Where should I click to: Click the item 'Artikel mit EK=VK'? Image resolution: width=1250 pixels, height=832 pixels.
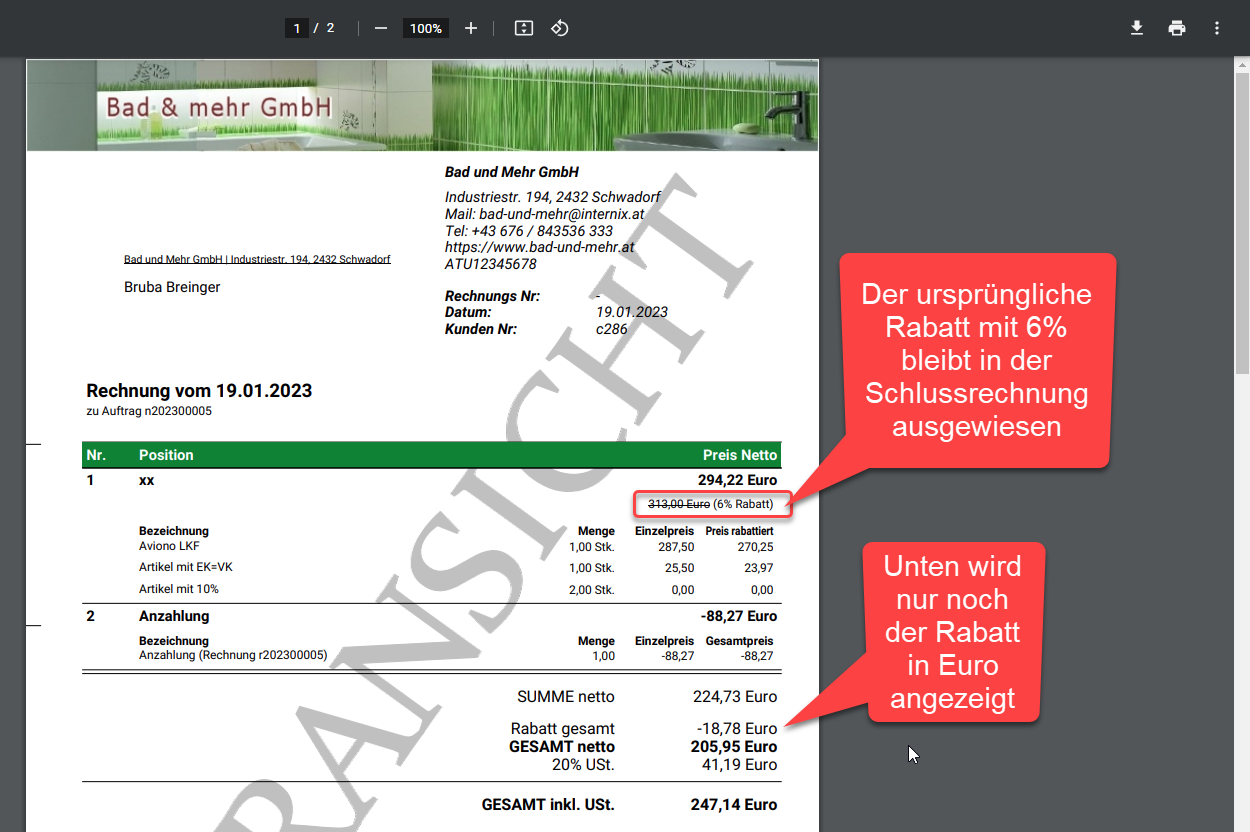[185, 567]
